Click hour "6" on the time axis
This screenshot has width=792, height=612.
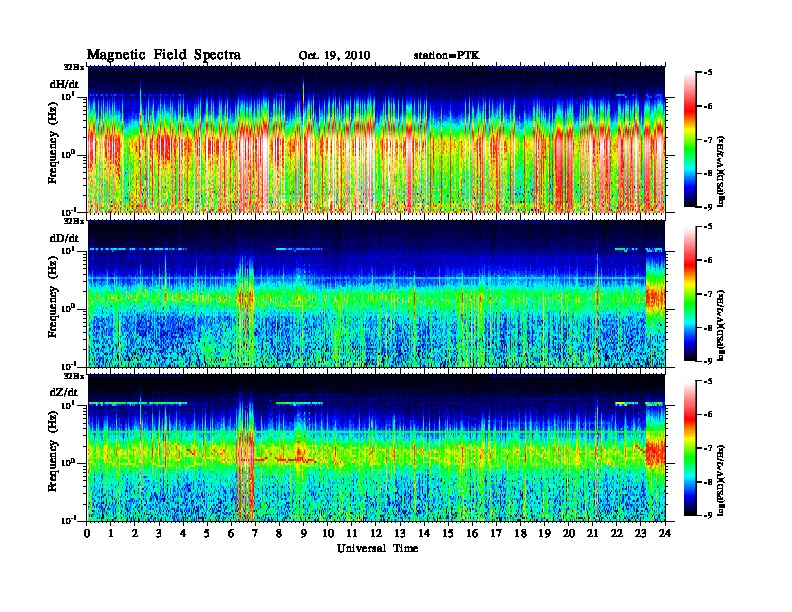click(x=232, y=533)
